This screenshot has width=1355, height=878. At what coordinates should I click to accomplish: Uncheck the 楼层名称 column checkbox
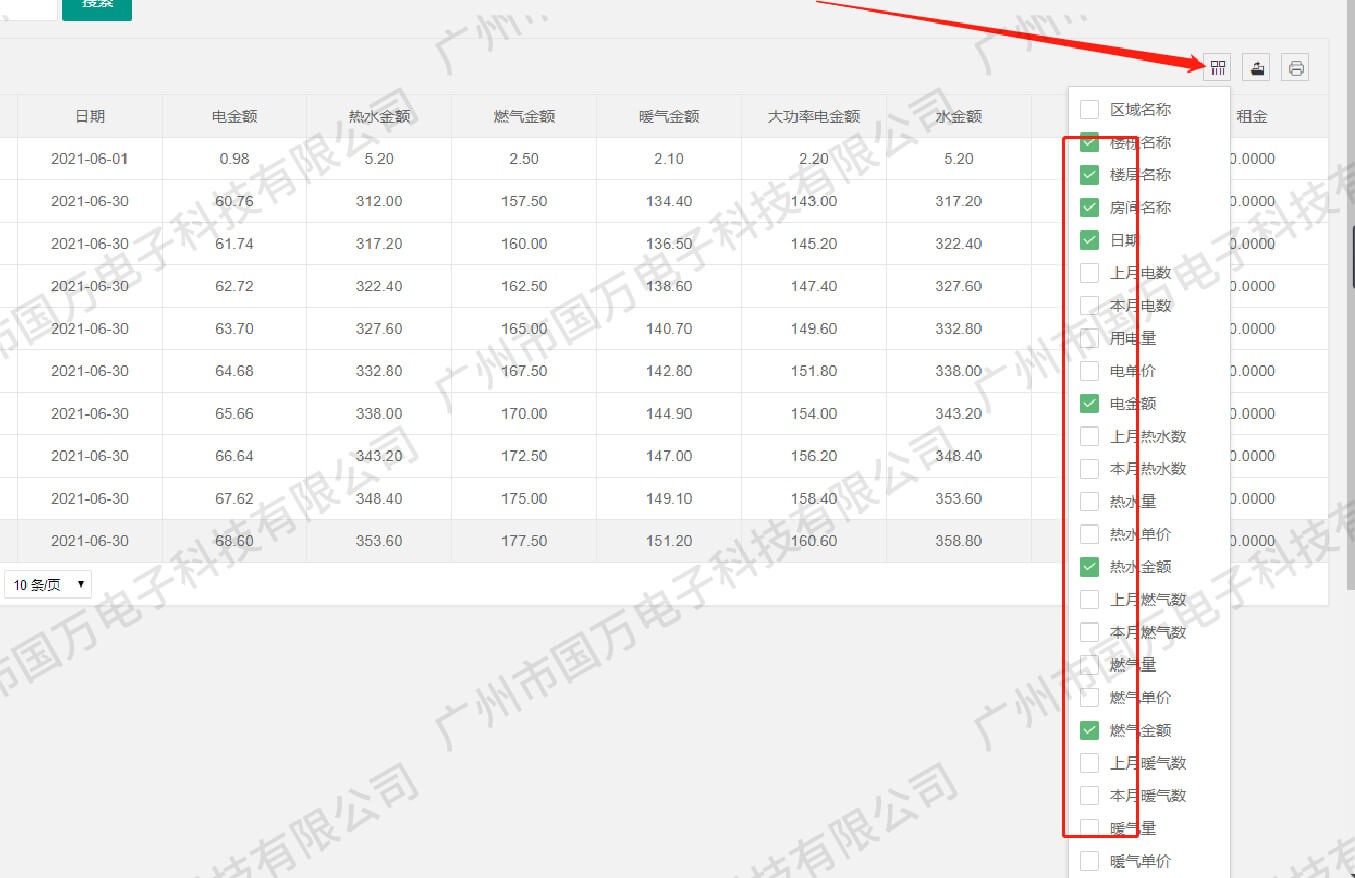(x=1090, y=175)
